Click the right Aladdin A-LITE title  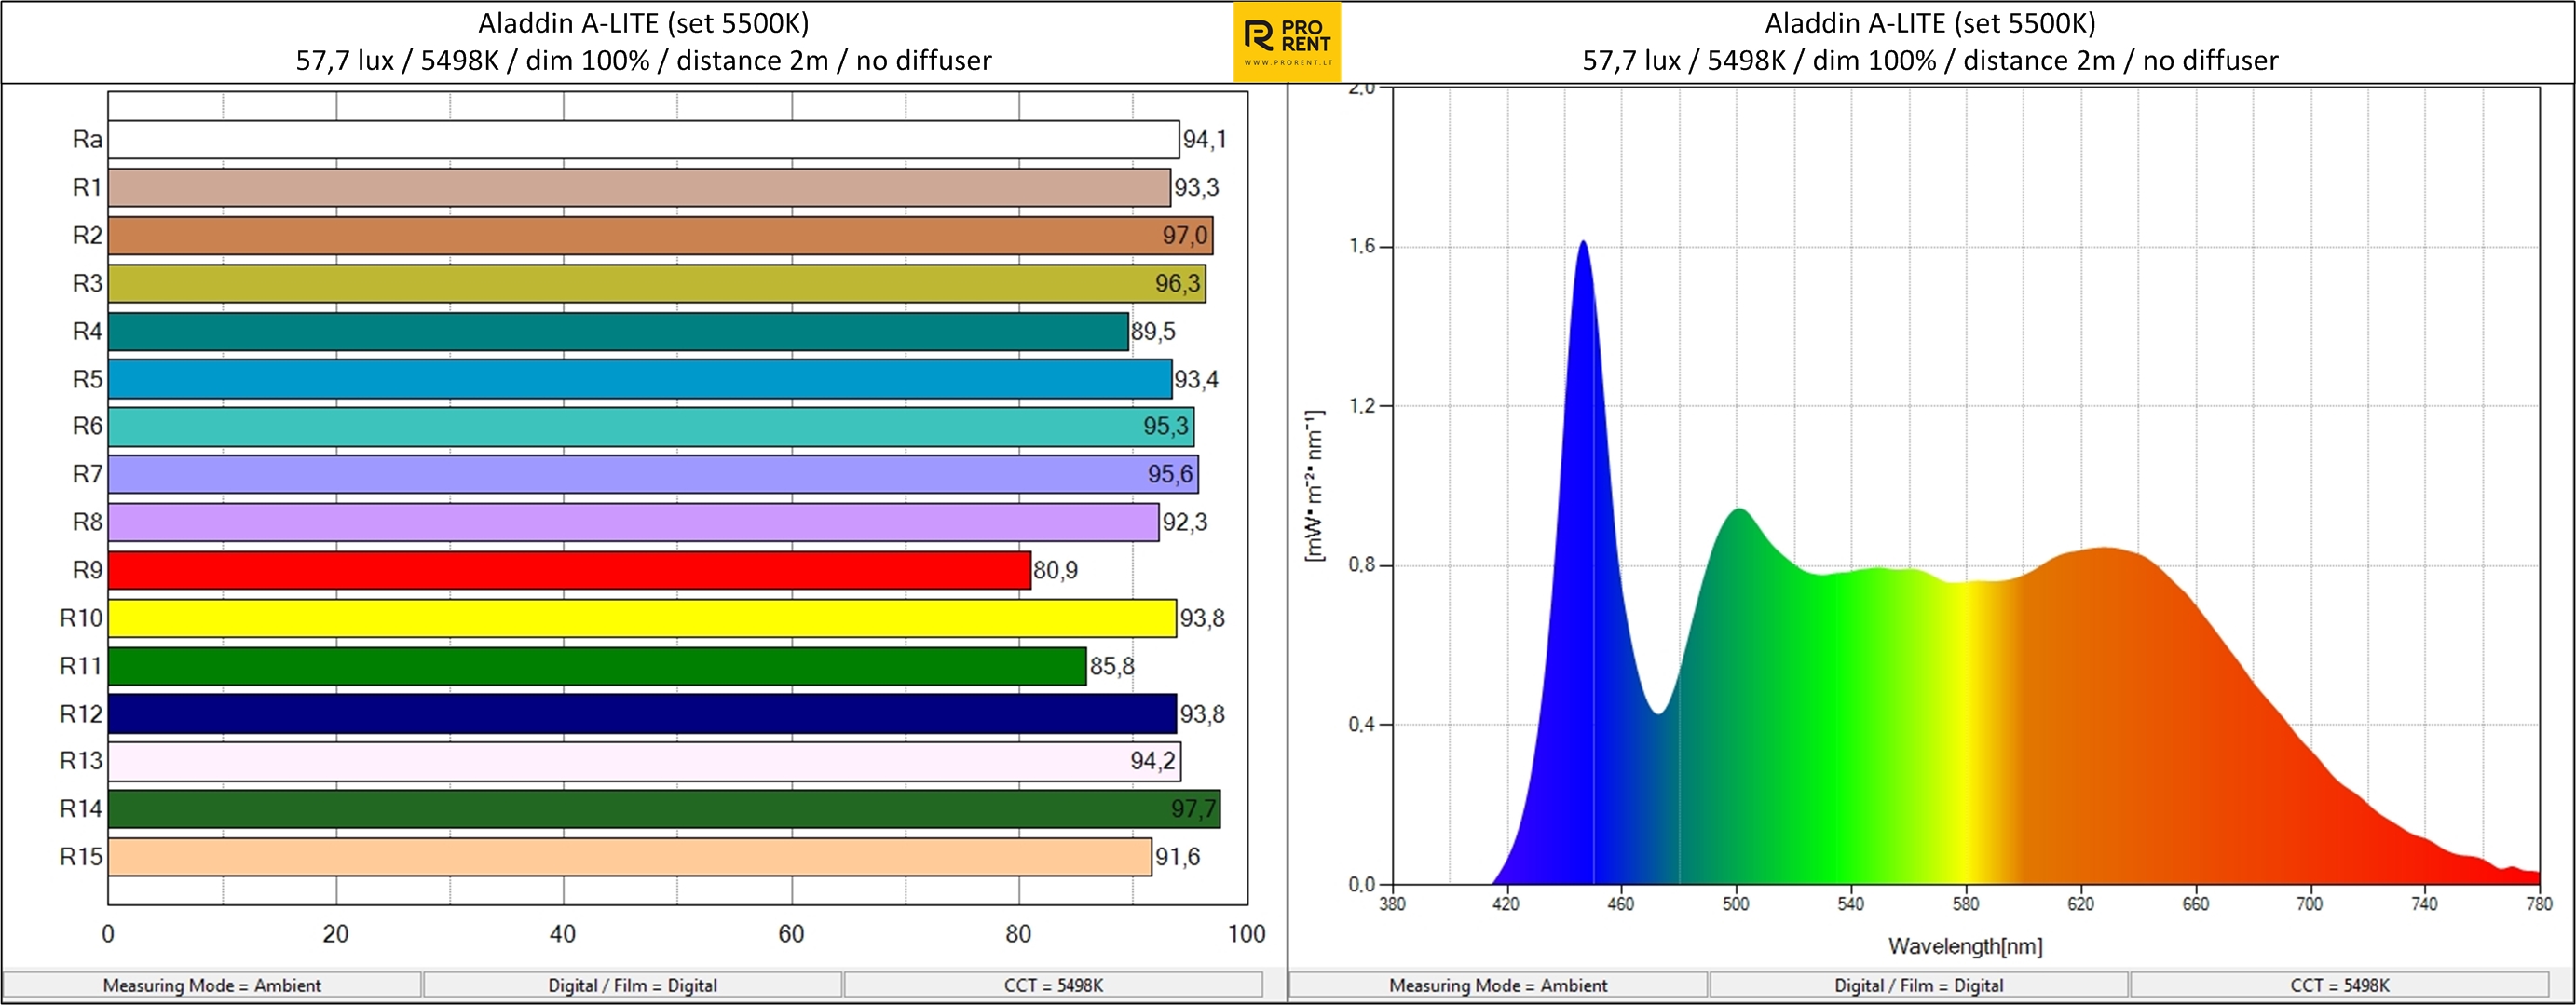click(x=1930, y=23)
